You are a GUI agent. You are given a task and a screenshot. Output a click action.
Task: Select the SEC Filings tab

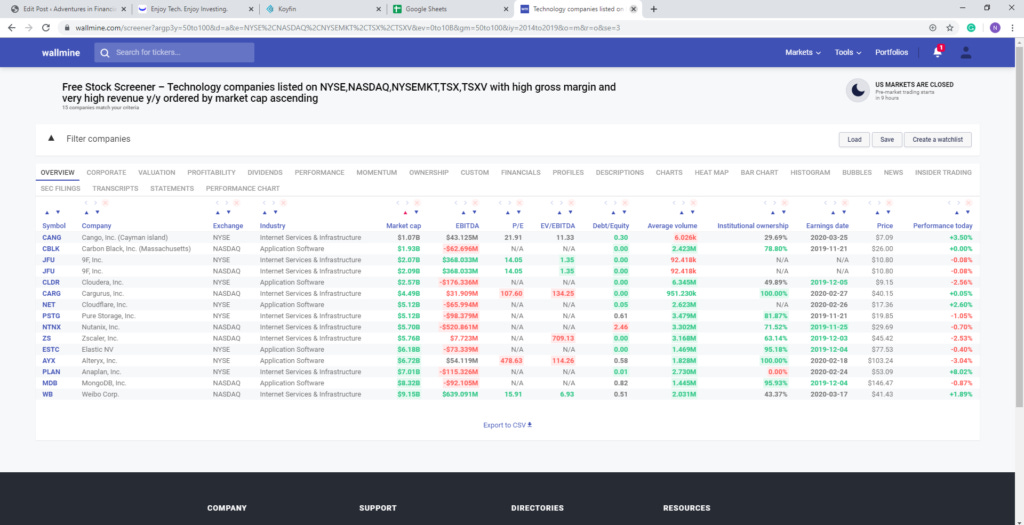tap(60, 188)
